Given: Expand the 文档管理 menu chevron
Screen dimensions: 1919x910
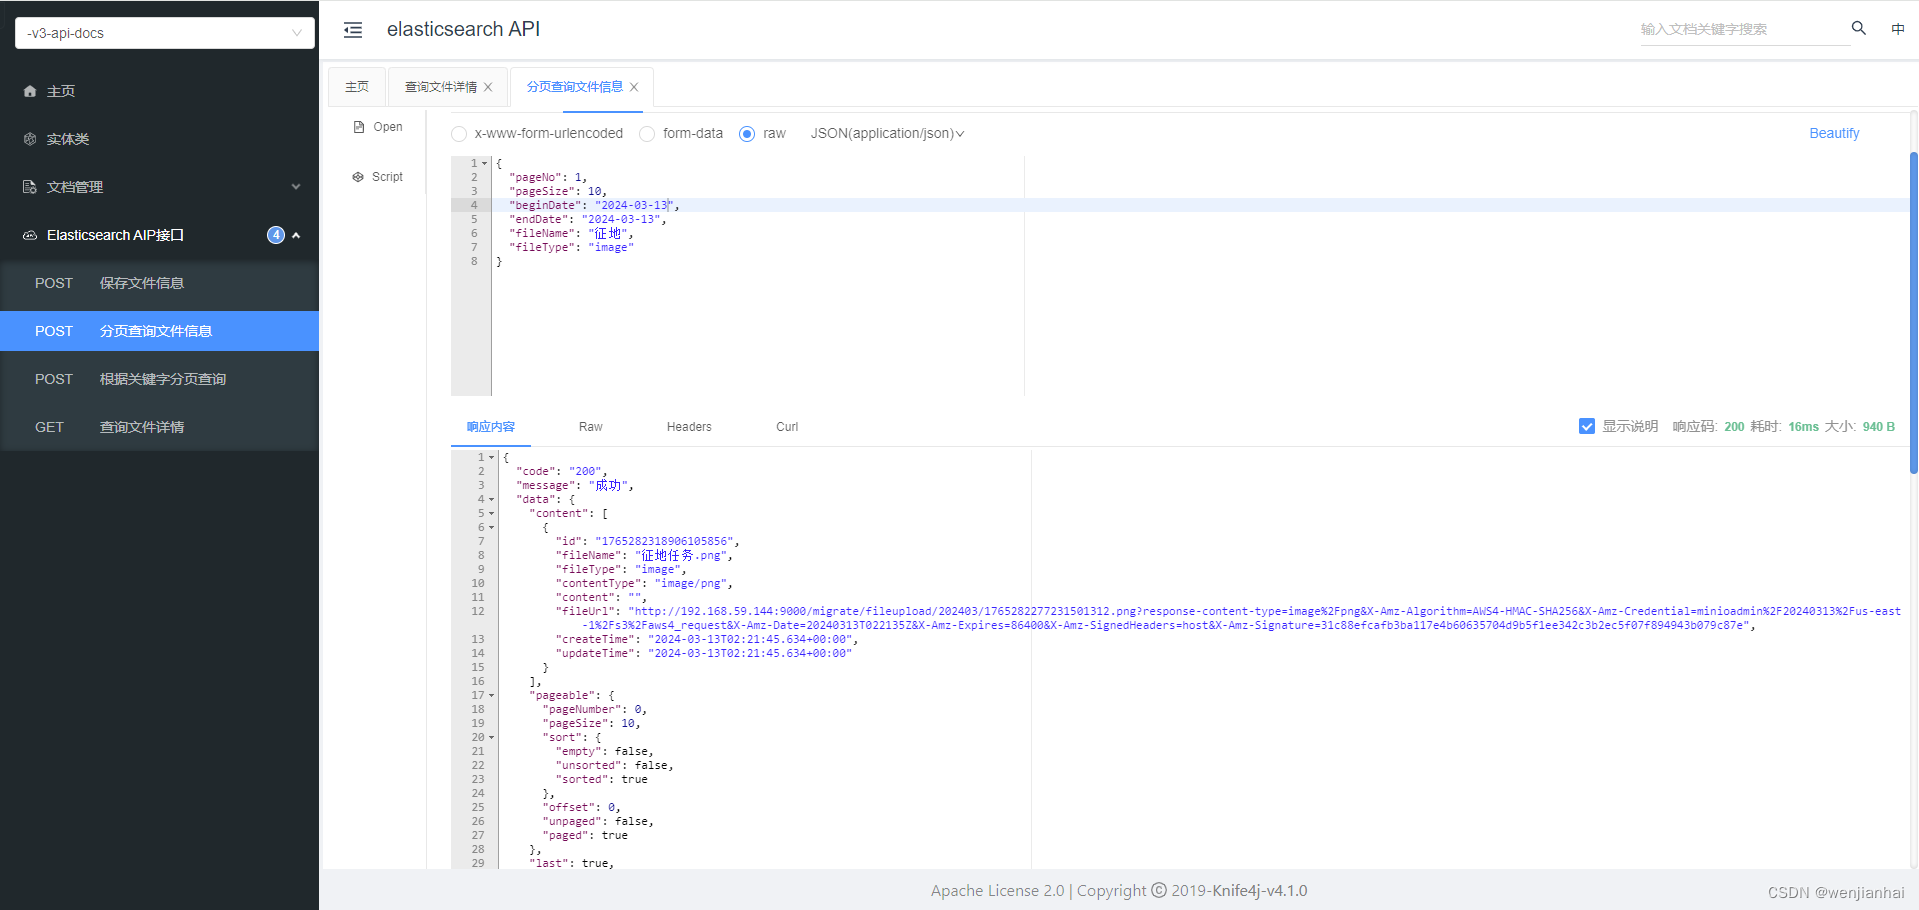Looking at the screenshot, I should (296, 187).
